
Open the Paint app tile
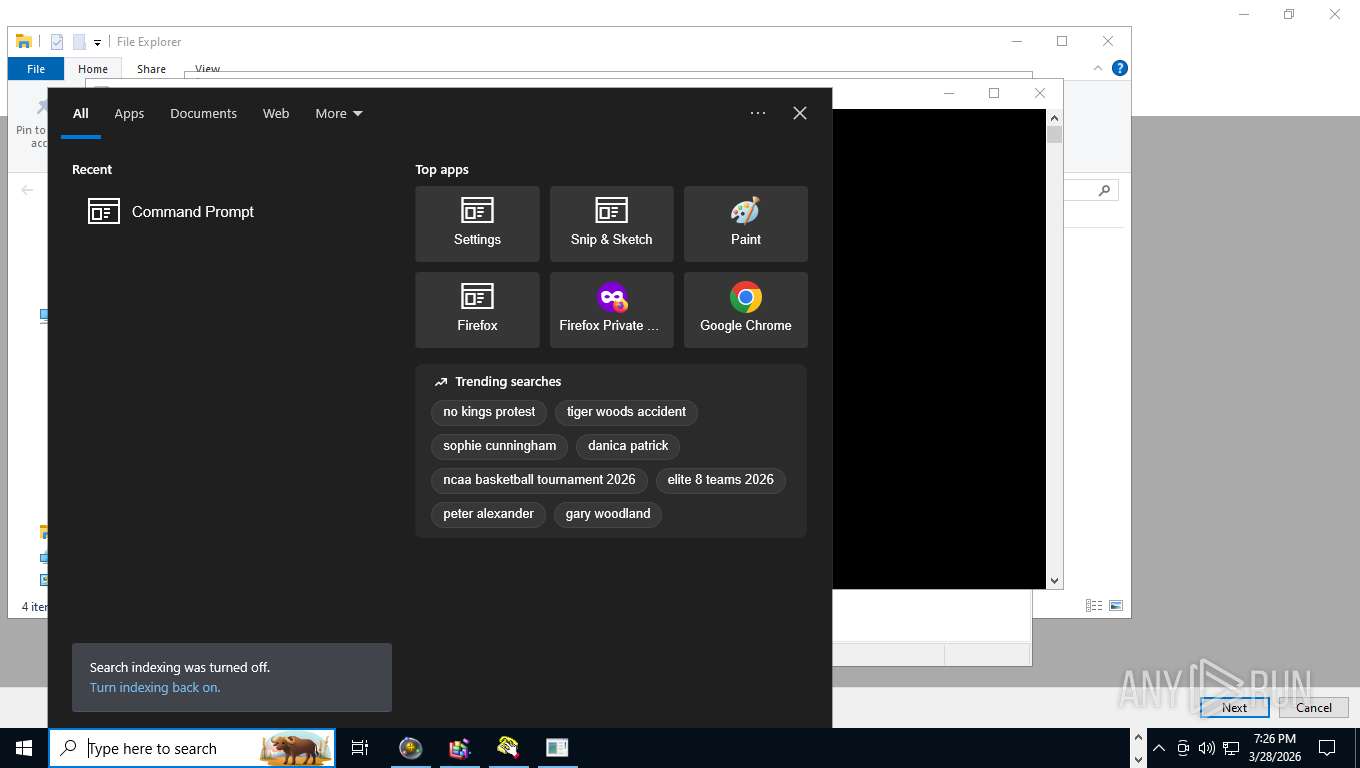[745, 223]
